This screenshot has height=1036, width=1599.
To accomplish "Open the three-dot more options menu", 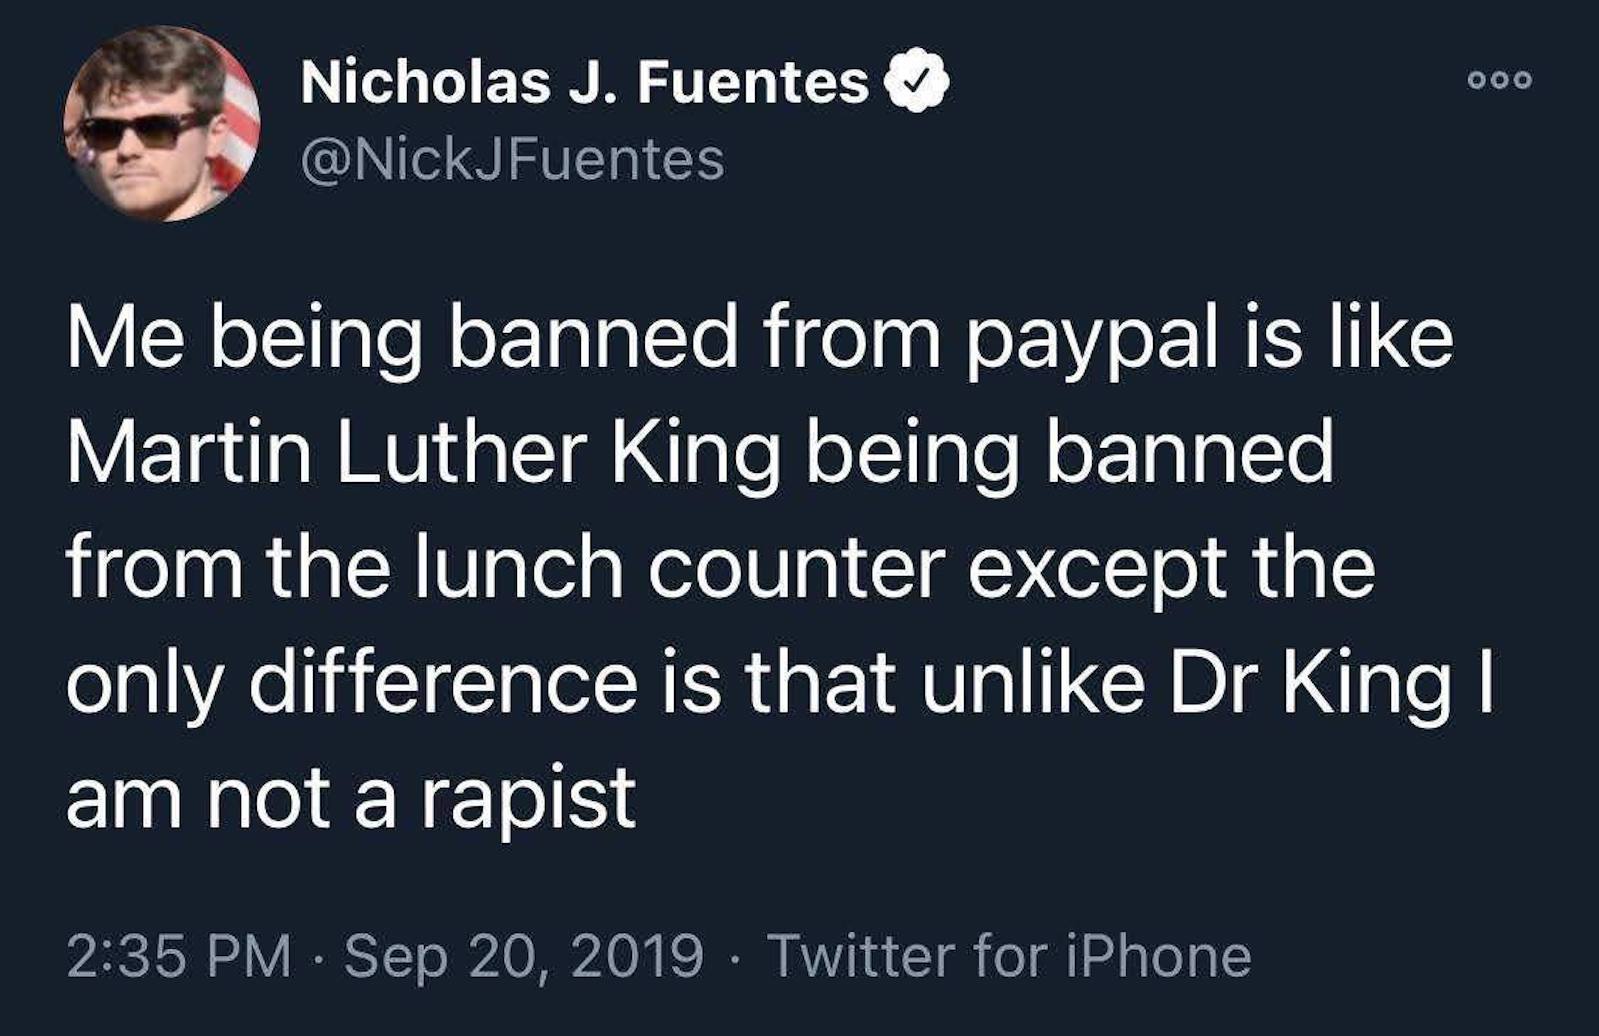I will coord(1499,81).
